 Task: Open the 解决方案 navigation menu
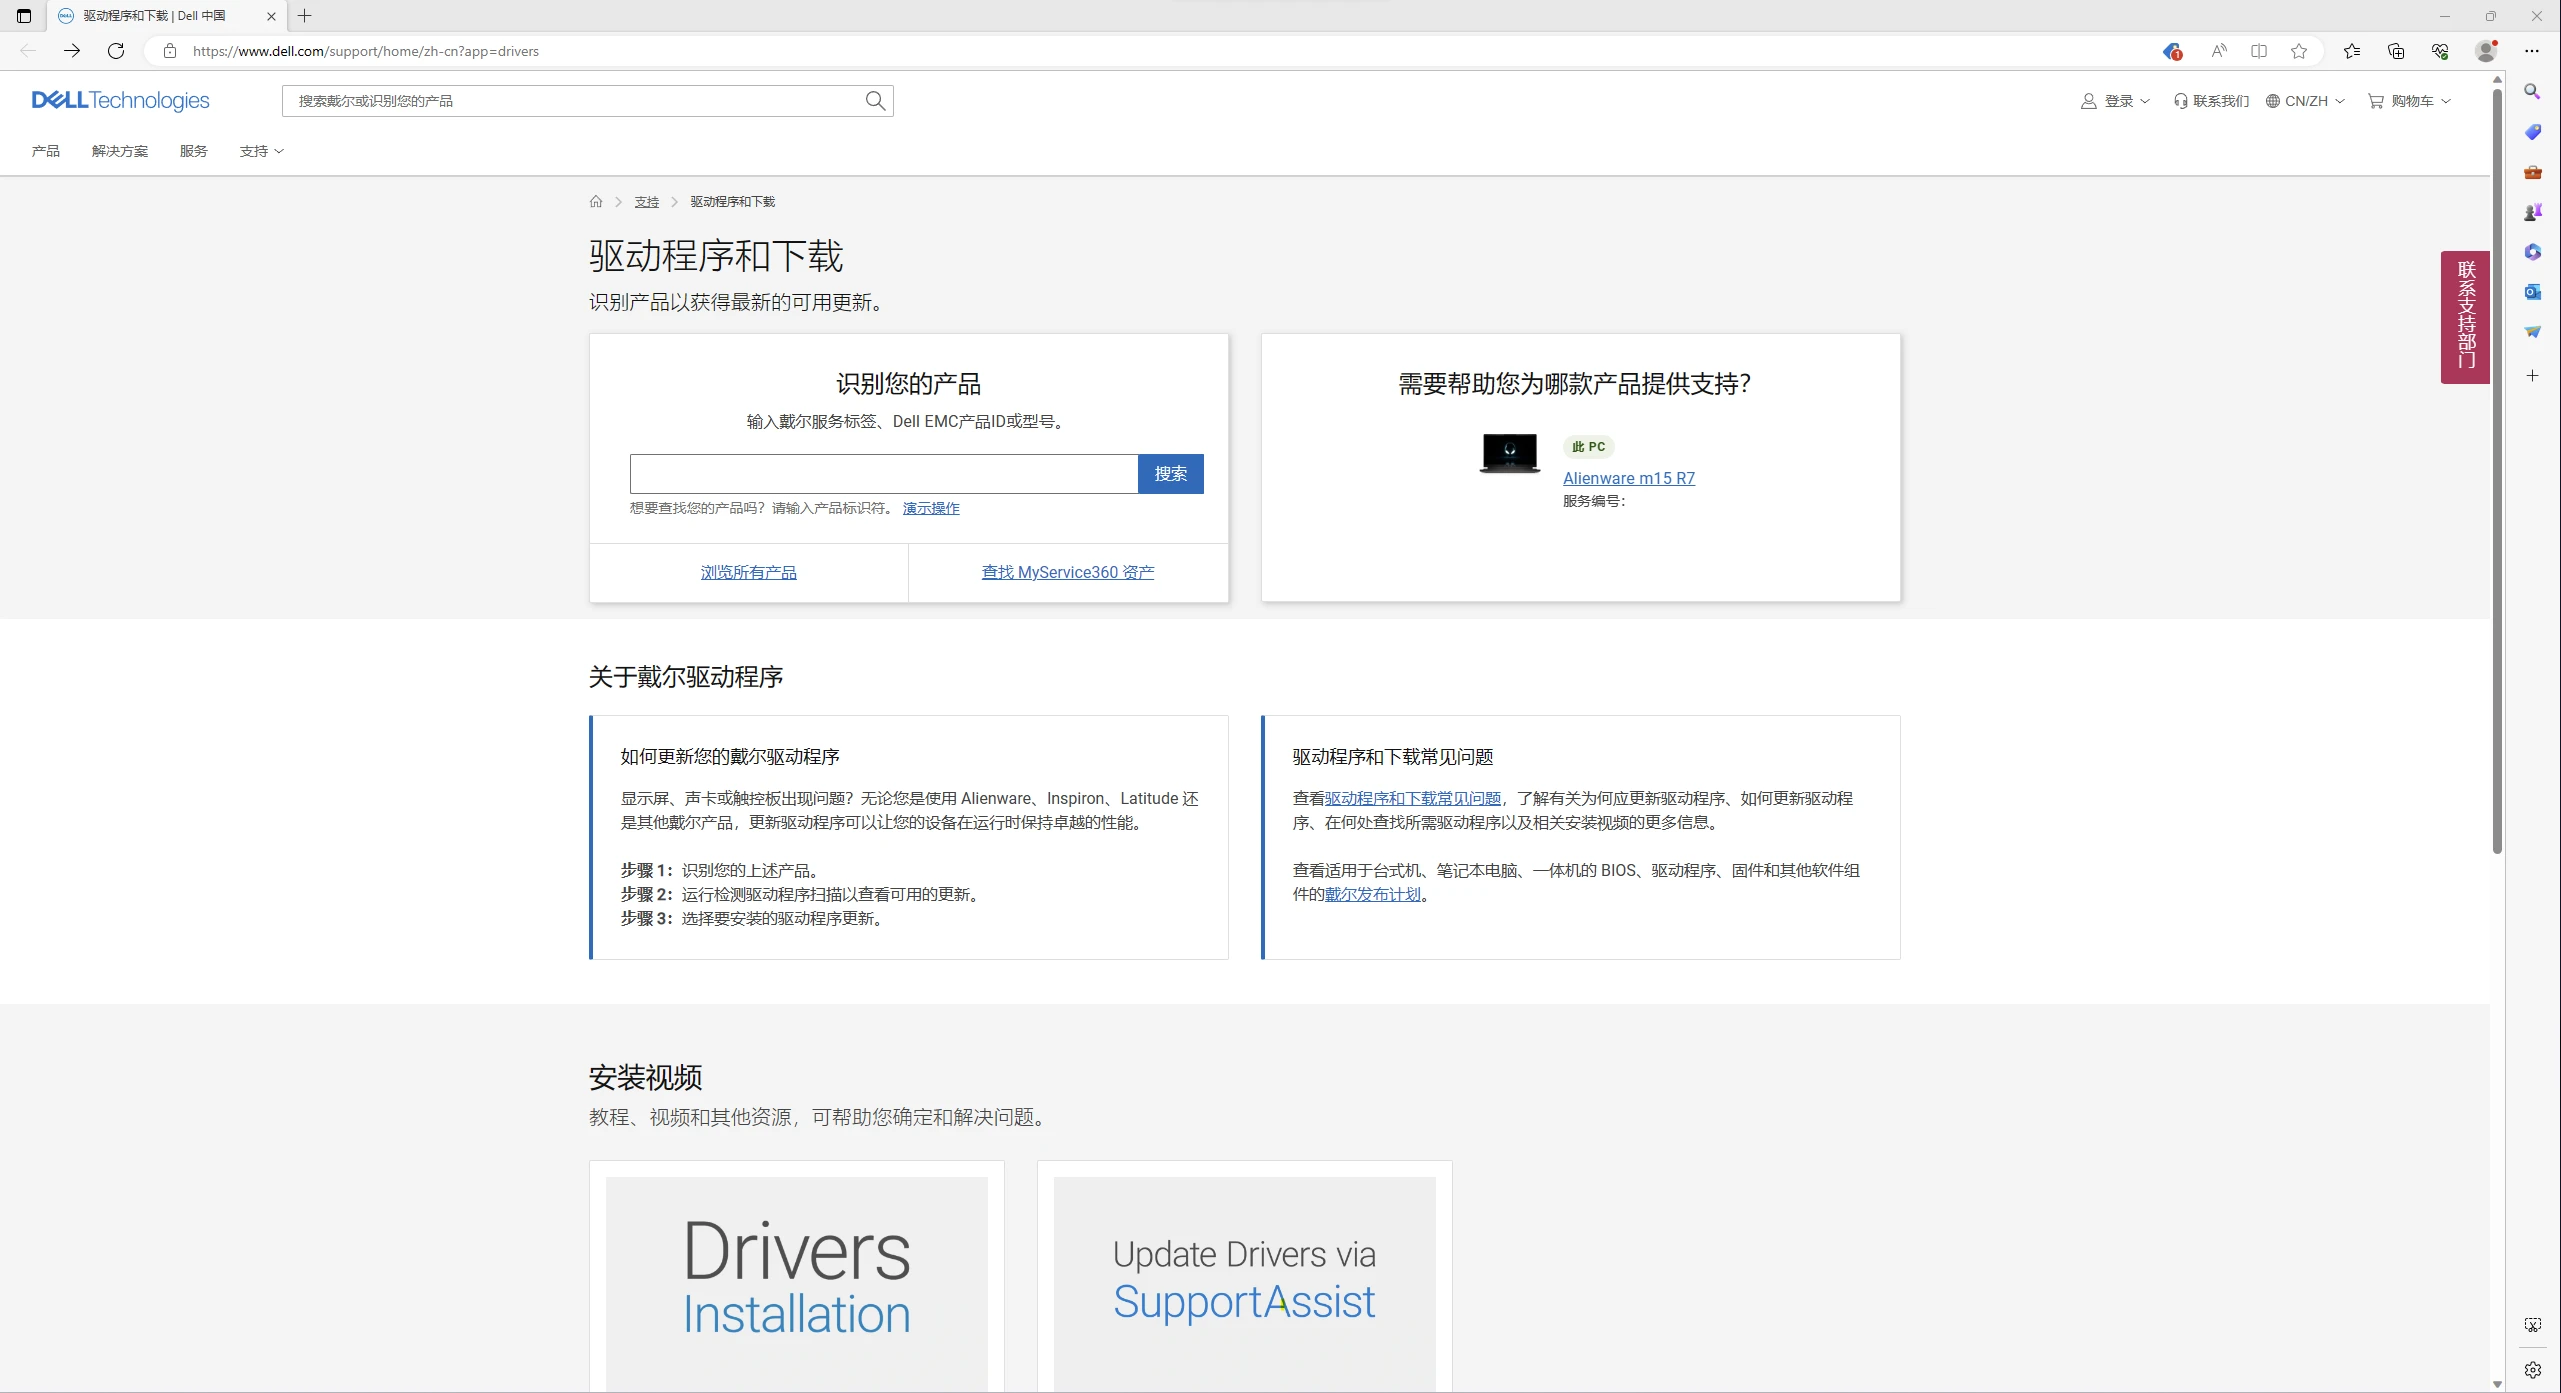[x=120, y=151]
